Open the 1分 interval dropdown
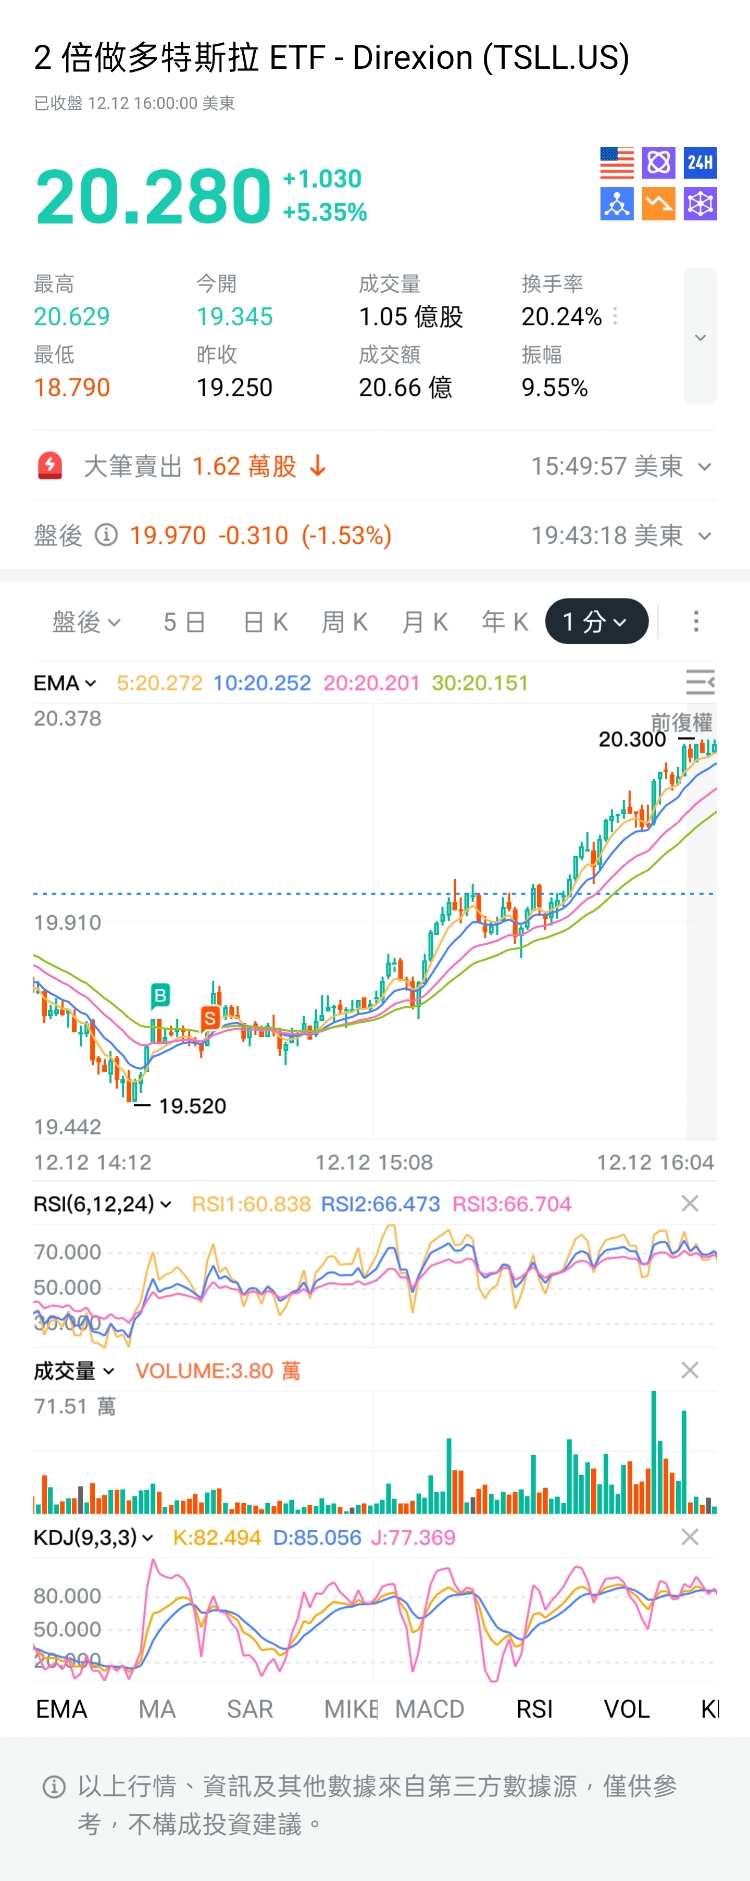This screenshot has height=1881, width=750. click(597, 622)
